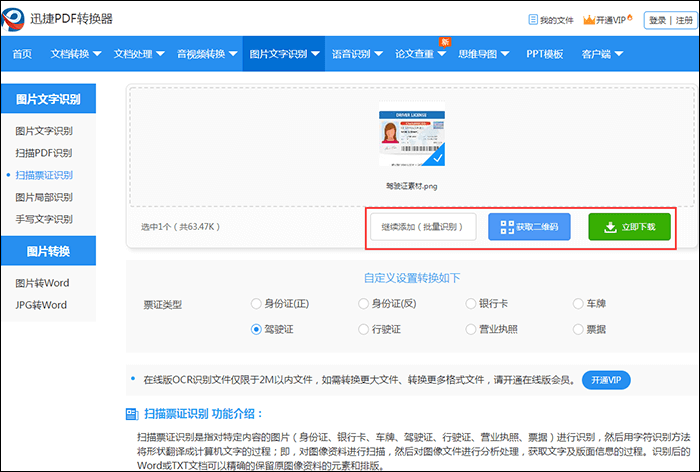
Task: Go to the 首页 tab
Action: click(22, 53)
